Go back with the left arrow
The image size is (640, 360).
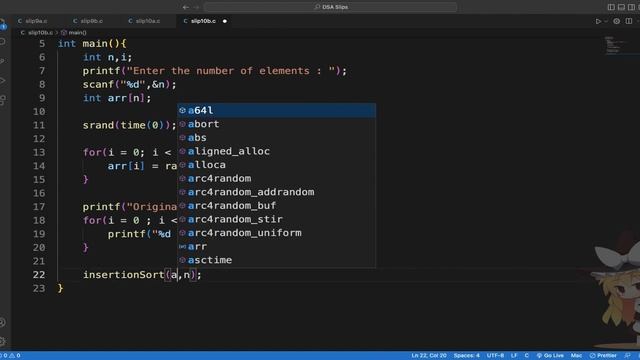click(x=186, y=7)
